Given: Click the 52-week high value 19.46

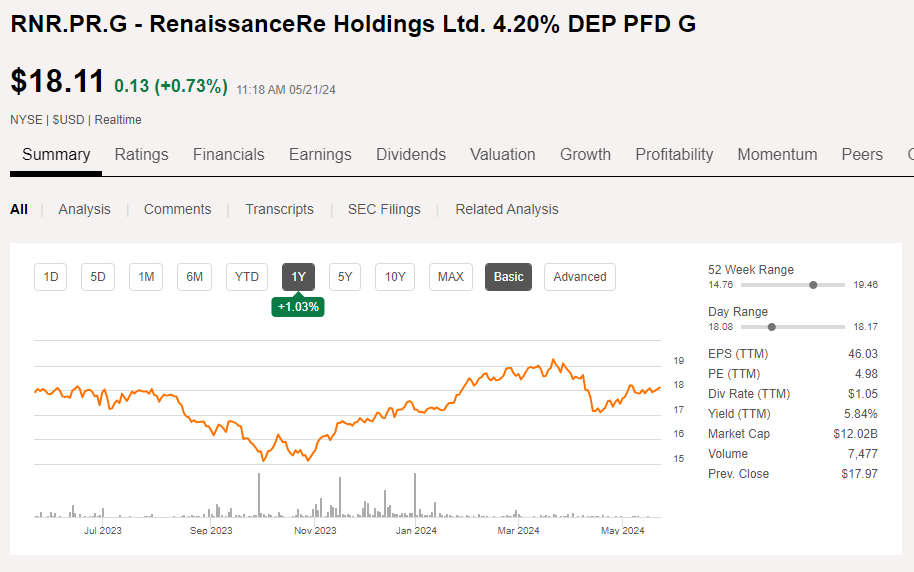Looking at the screenshot, I should point(866,285).
